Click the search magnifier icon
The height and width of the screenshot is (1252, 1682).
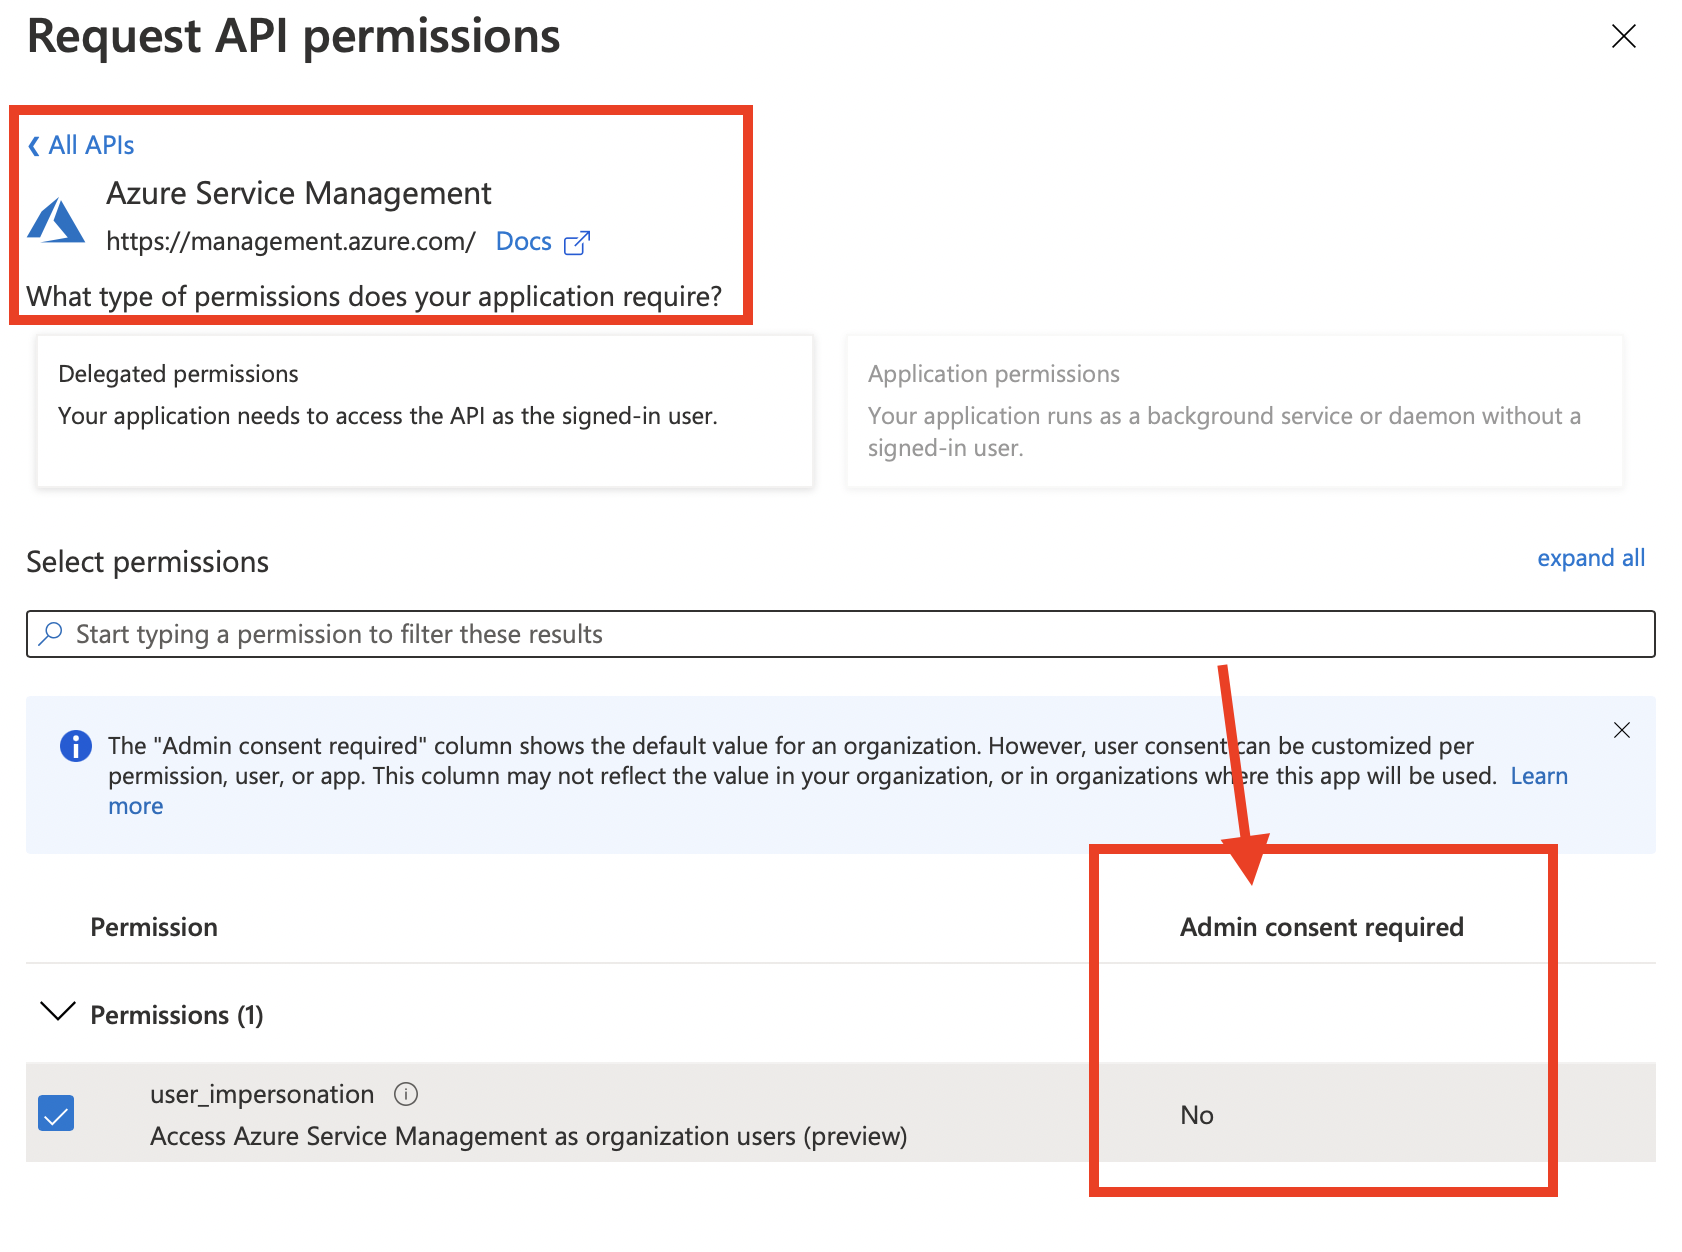click(x=50, y=633)
